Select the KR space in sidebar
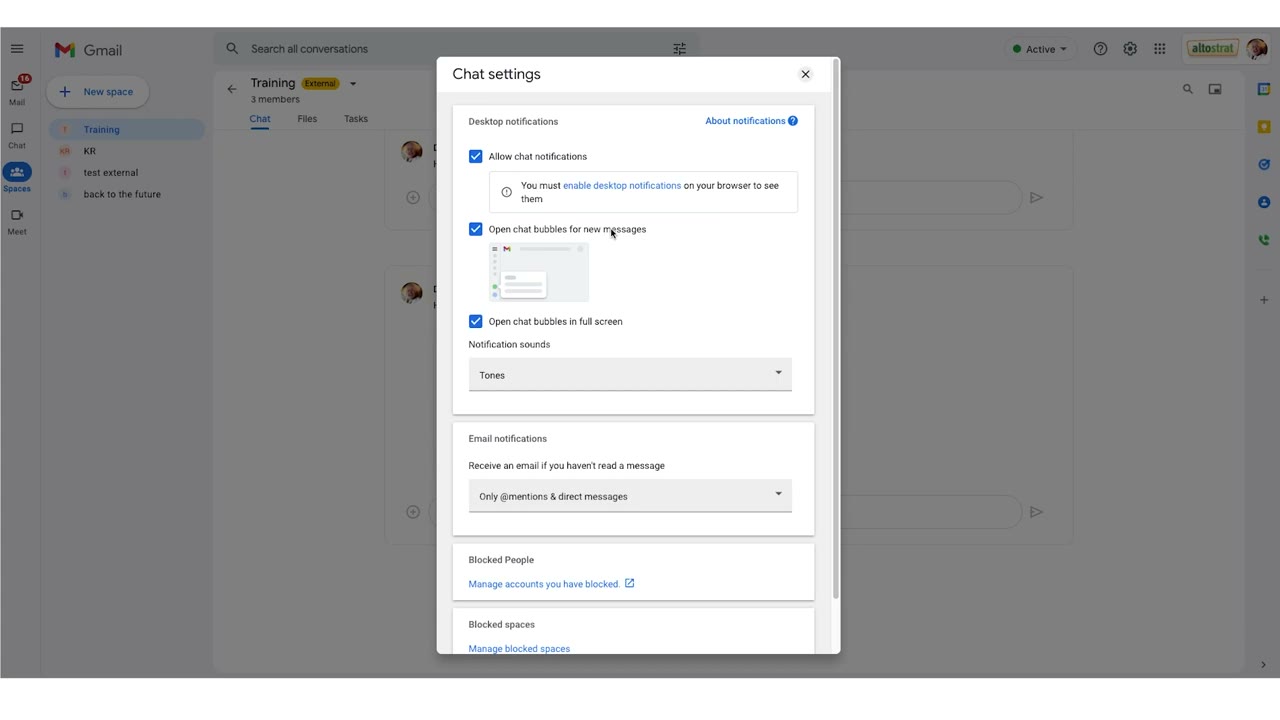This screenshot has width=1280, height=720. click(x=126, y=151)
